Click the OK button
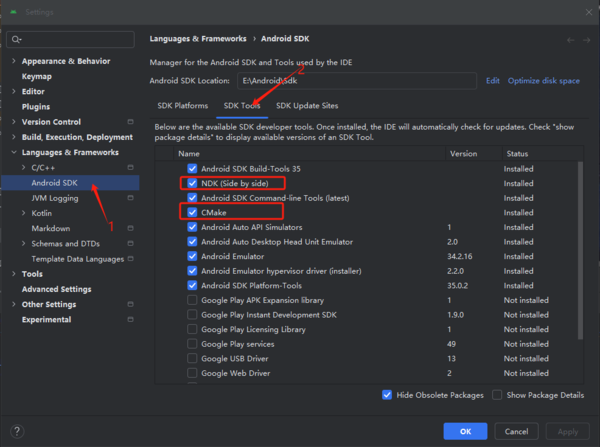 pyautogui.click(x=465, y=431)
